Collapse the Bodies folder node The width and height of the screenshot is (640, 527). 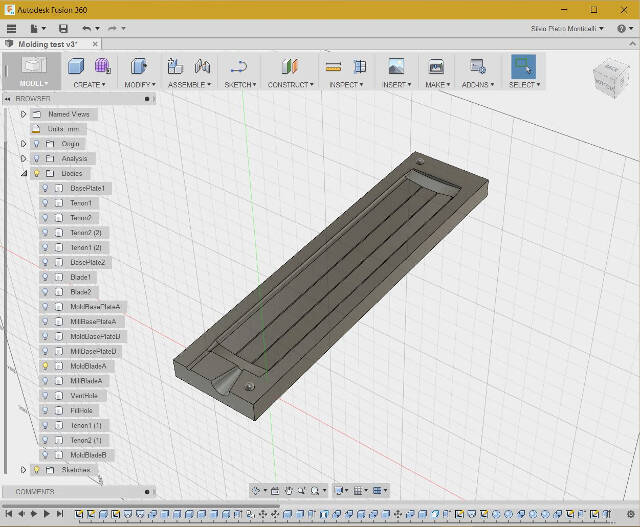(24, 173)
